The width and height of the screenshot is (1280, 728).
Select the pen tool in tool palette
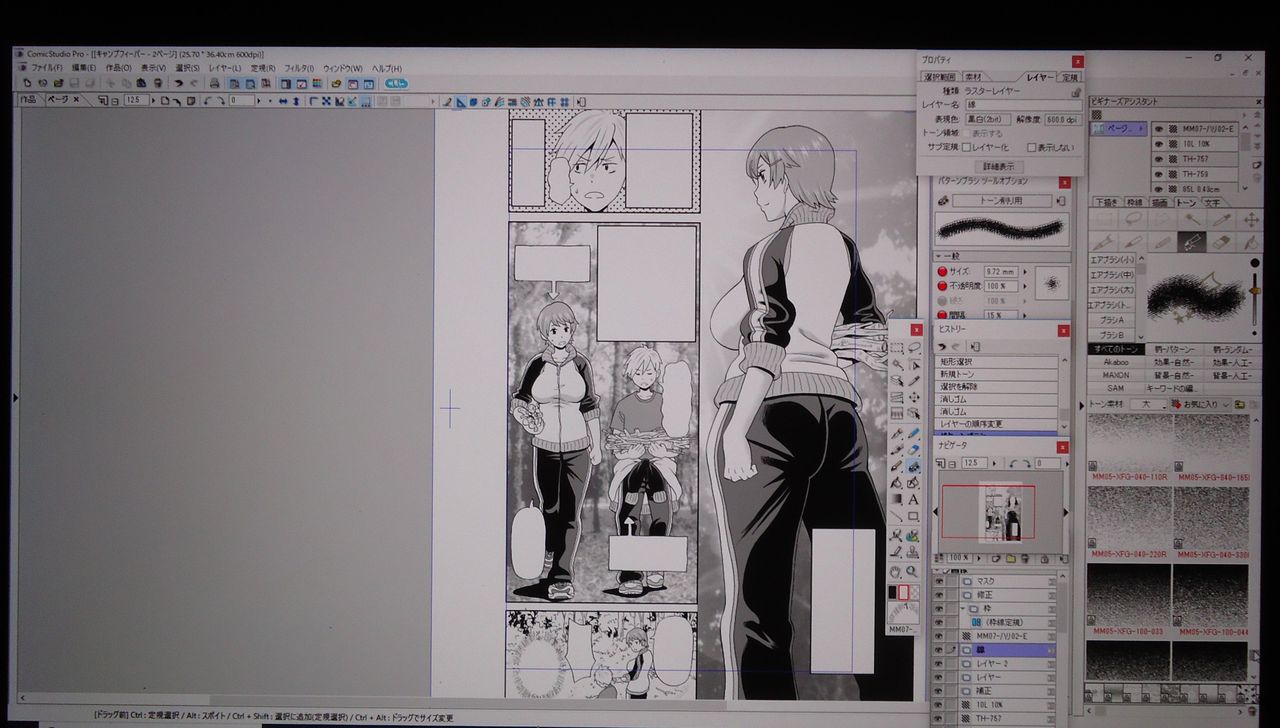tap(897, 433)
